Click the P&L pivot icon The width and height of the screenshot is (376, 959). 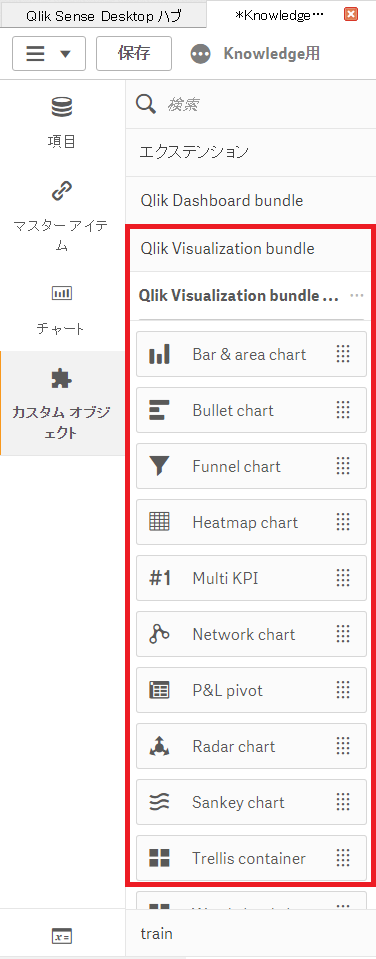(159, 691)
